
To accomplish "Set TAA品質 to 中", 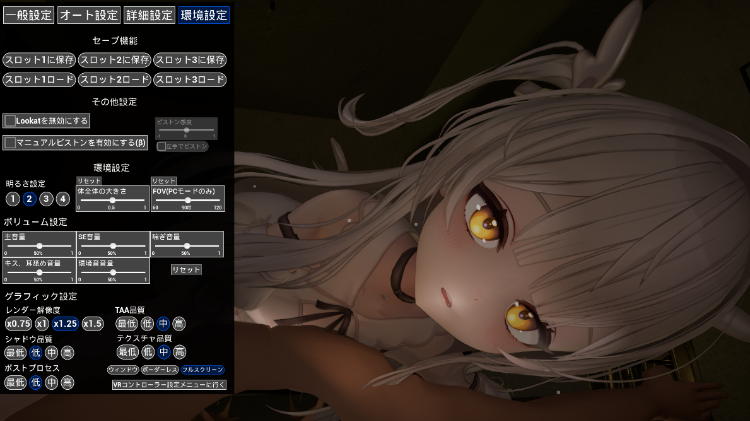I will 163,324.
